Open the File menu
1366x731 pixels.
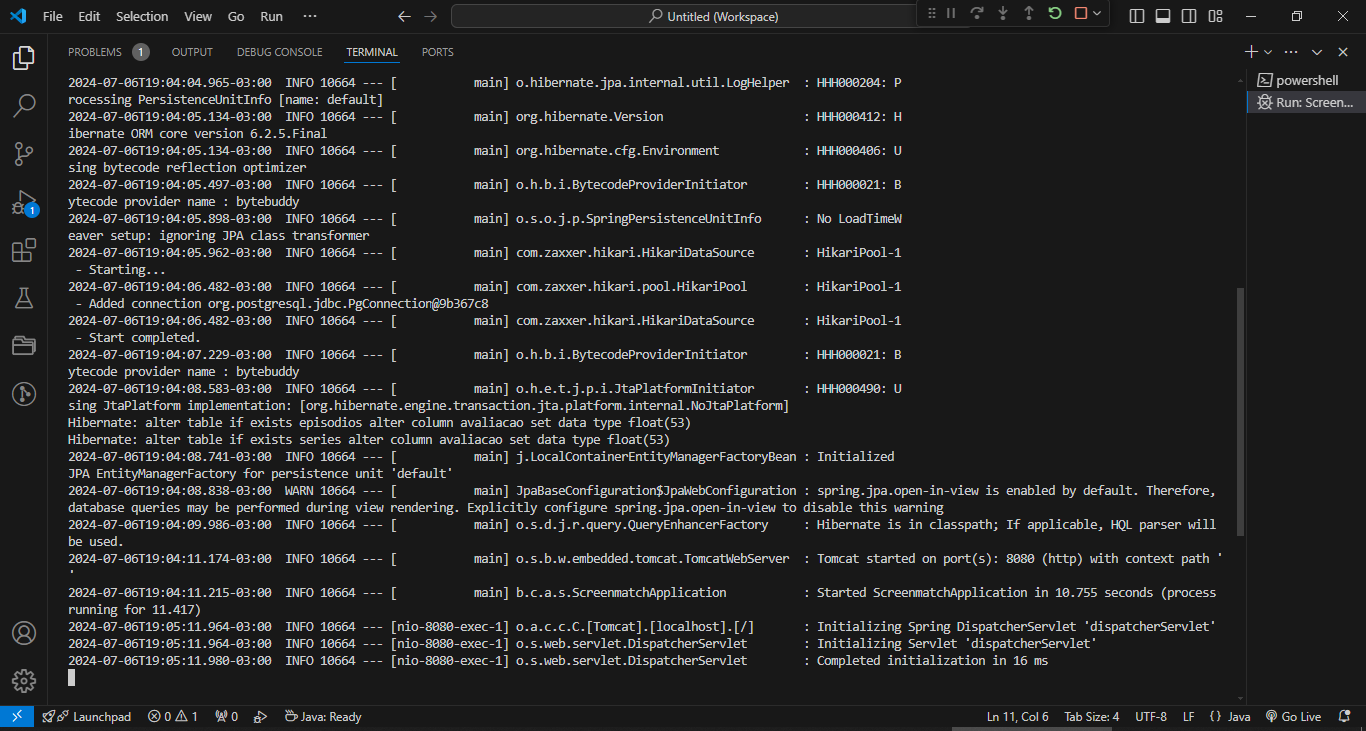(53, 16)
